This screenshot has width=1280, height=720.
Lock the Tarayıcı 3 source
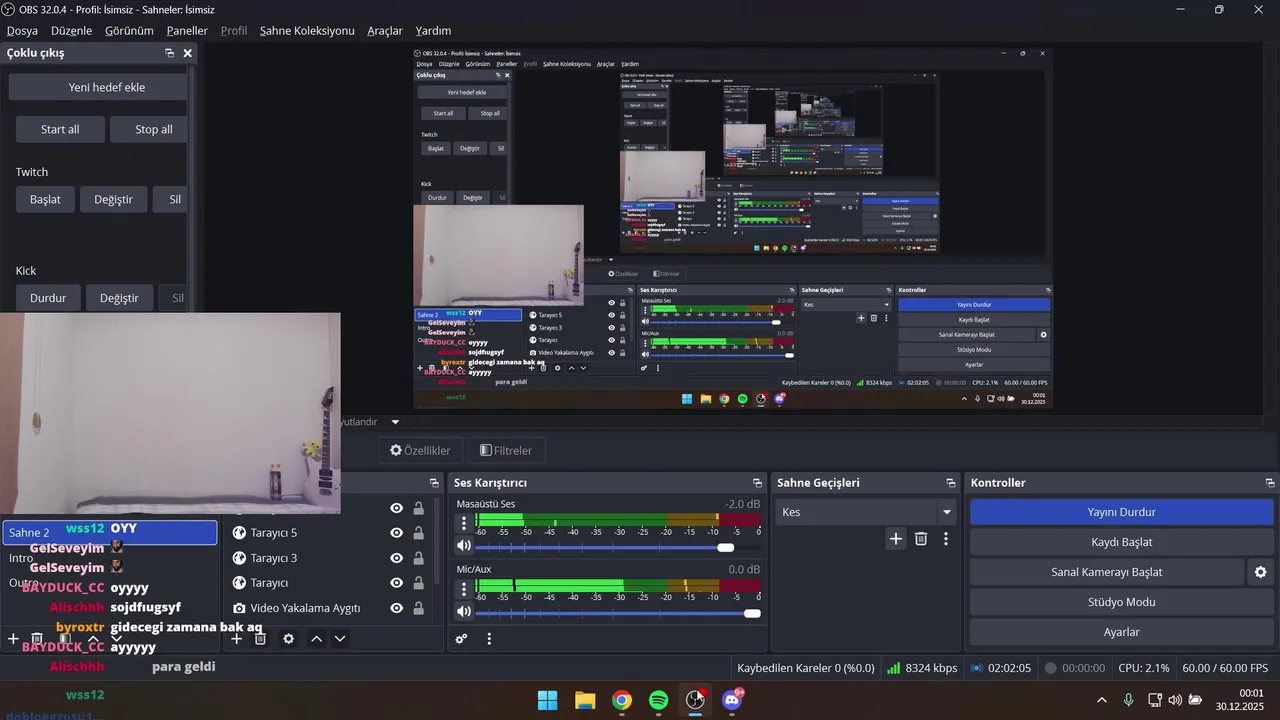pyautogui.click(x=418, y=558)
